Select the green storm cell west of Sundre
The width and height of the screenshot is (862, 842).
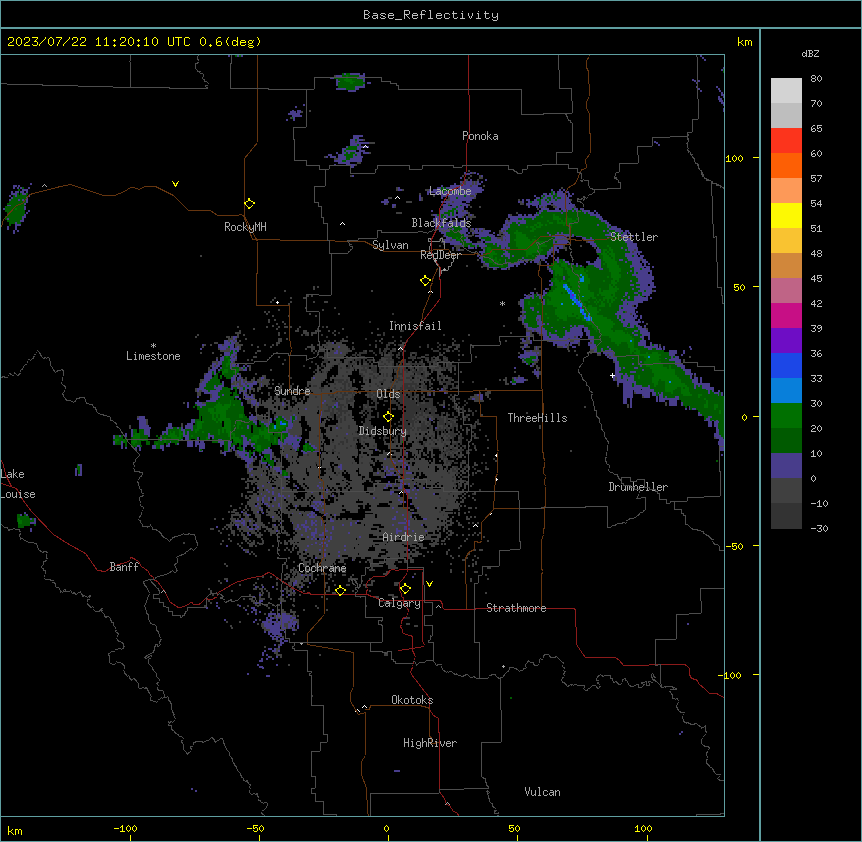click(x=222, y=415)
